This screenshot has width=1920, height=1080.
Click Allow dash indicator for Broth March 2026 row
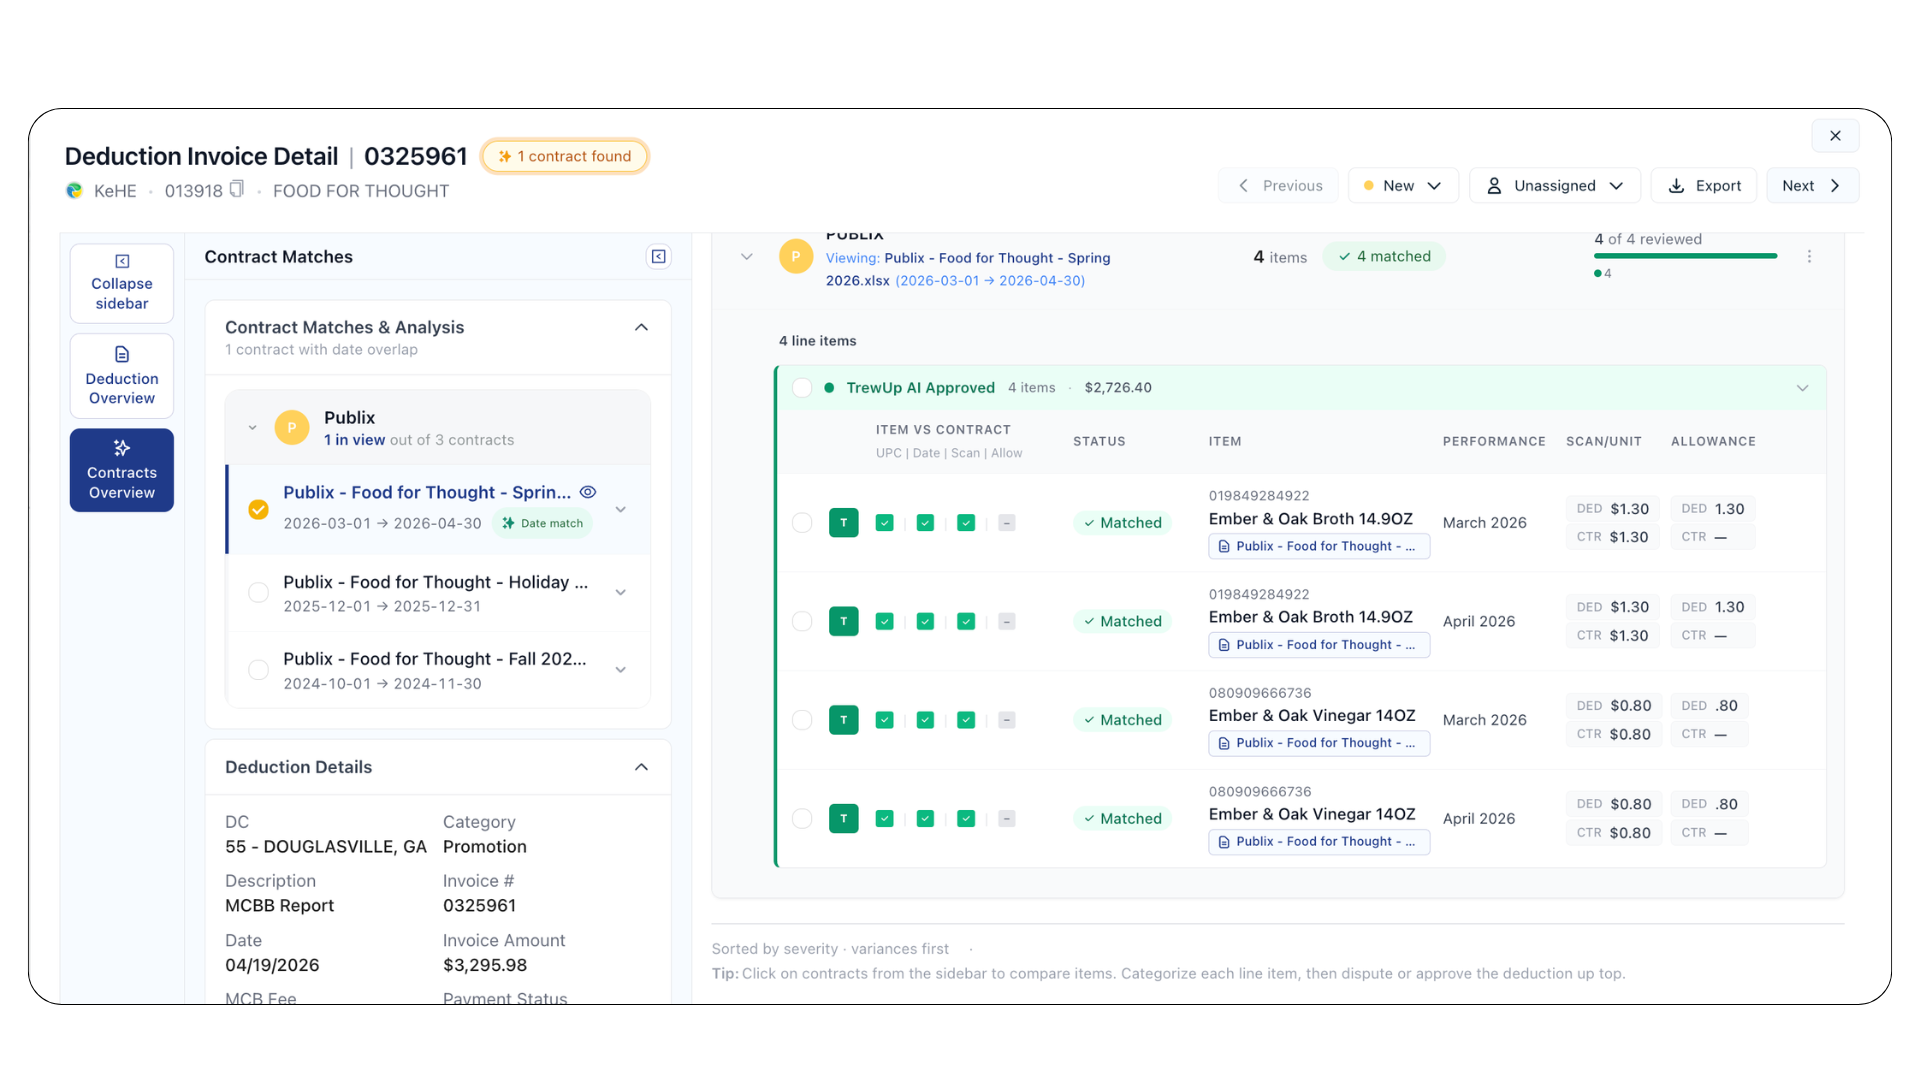(1007, 523)
